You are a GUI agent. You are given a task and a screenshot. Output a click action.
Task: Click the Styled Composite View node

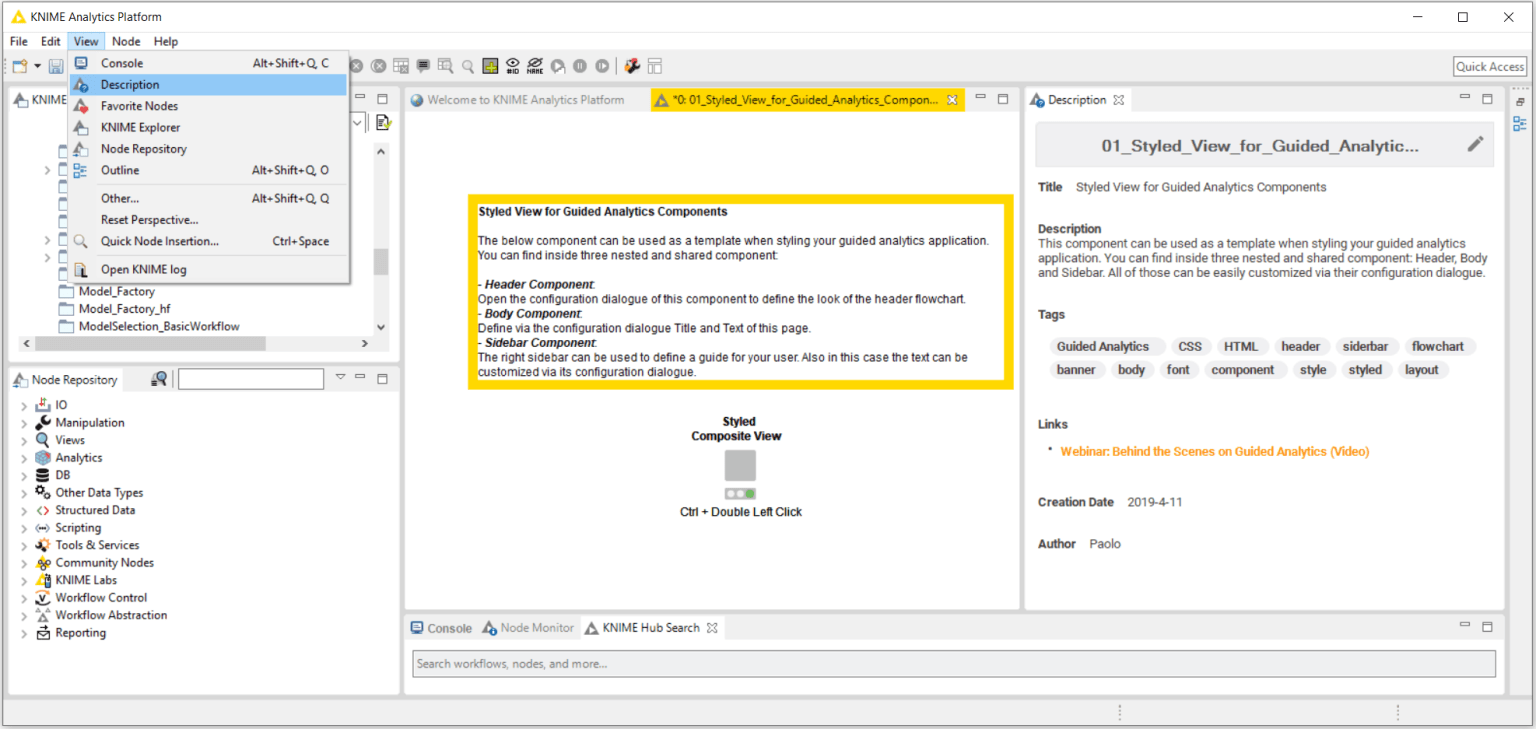740,465
